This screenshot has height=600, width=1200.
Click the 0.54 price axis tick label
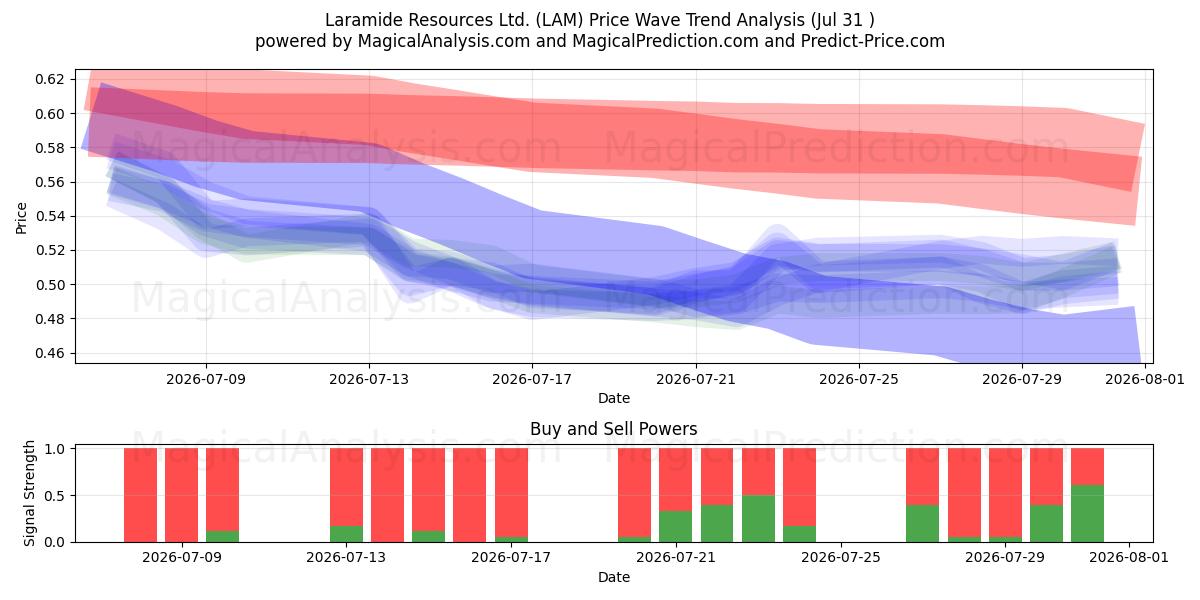tap(50, 216)
